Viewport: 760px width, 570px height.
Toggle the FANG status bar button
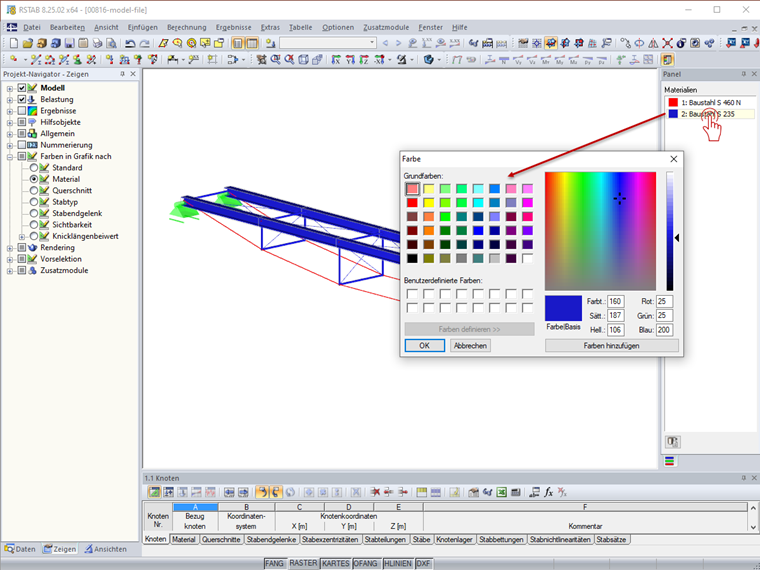click(274, 563)
